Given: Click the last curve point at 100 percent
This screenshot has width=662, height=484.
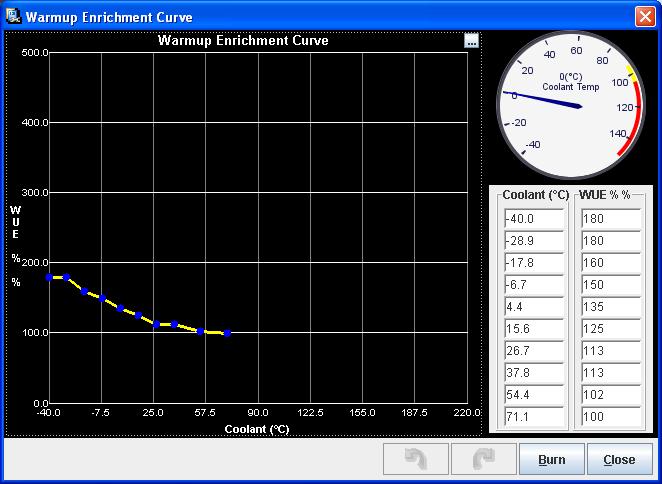Looking at the screenshot, I should click(227, 333).
